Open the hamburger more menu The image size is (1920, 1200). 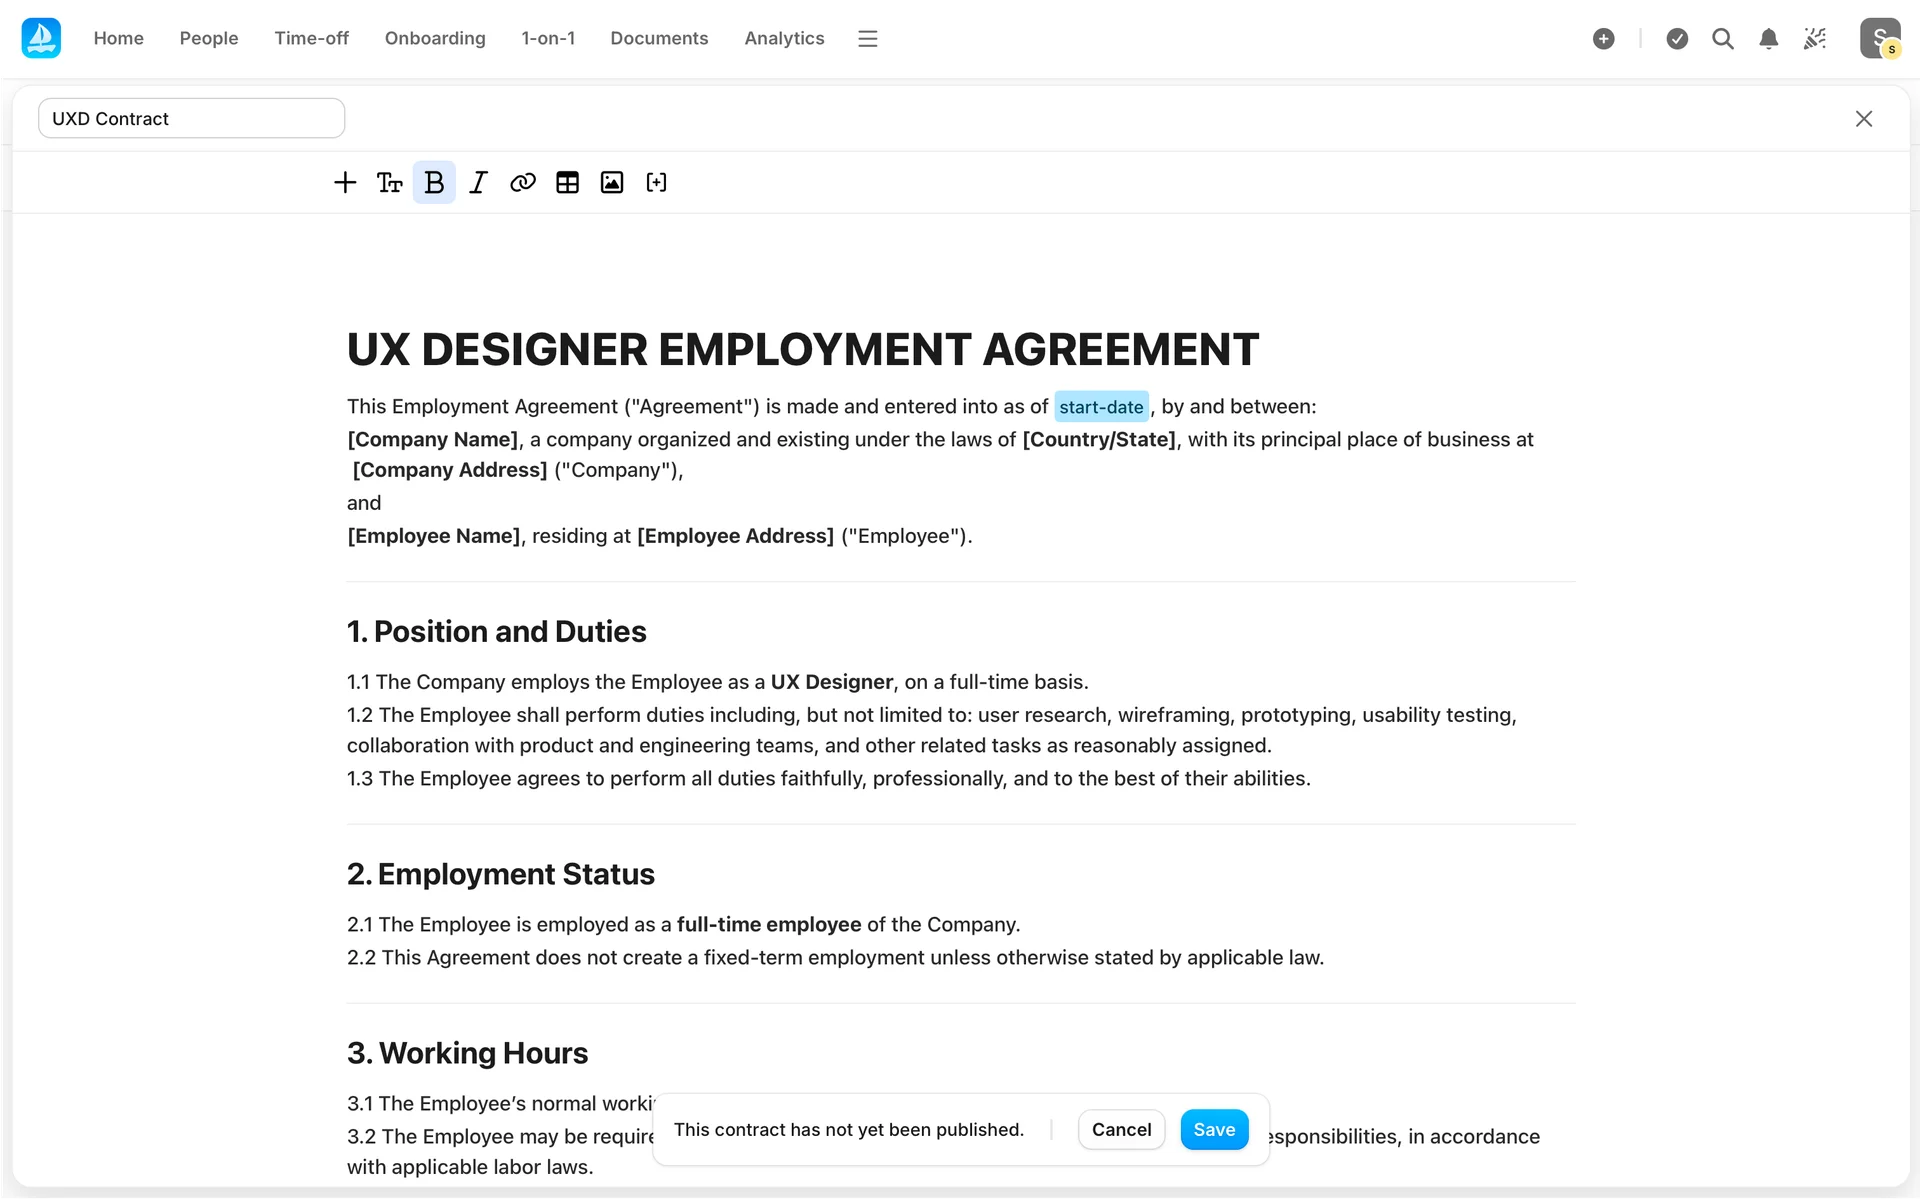(867, 38)
